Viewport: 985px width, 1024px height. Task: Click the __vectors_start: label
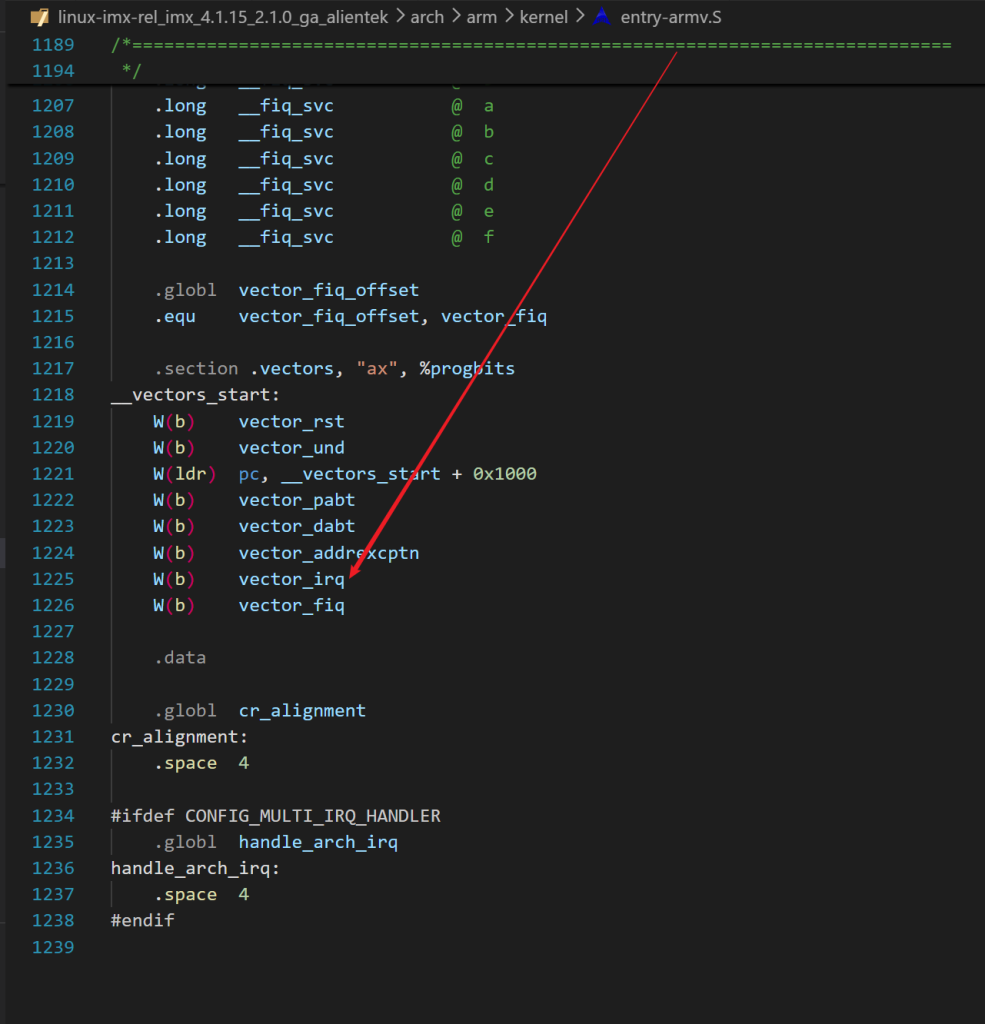(x=195, y=395)
